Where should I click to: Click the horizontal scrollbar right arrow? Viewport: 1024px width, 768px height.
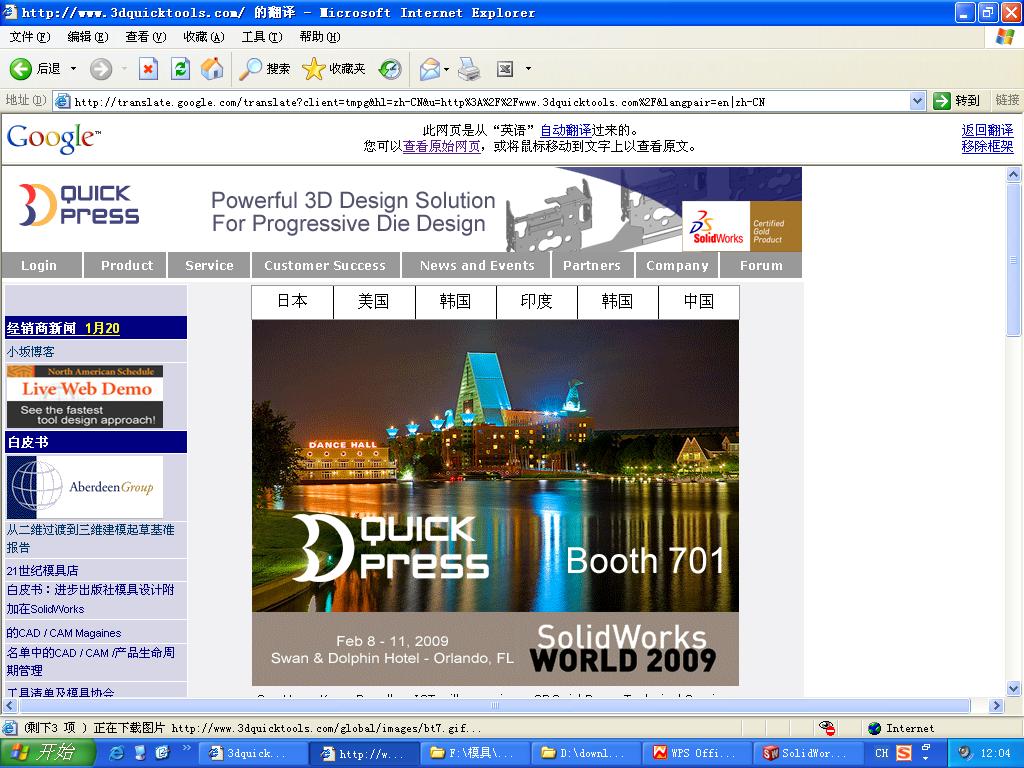[x=996, y=705]
